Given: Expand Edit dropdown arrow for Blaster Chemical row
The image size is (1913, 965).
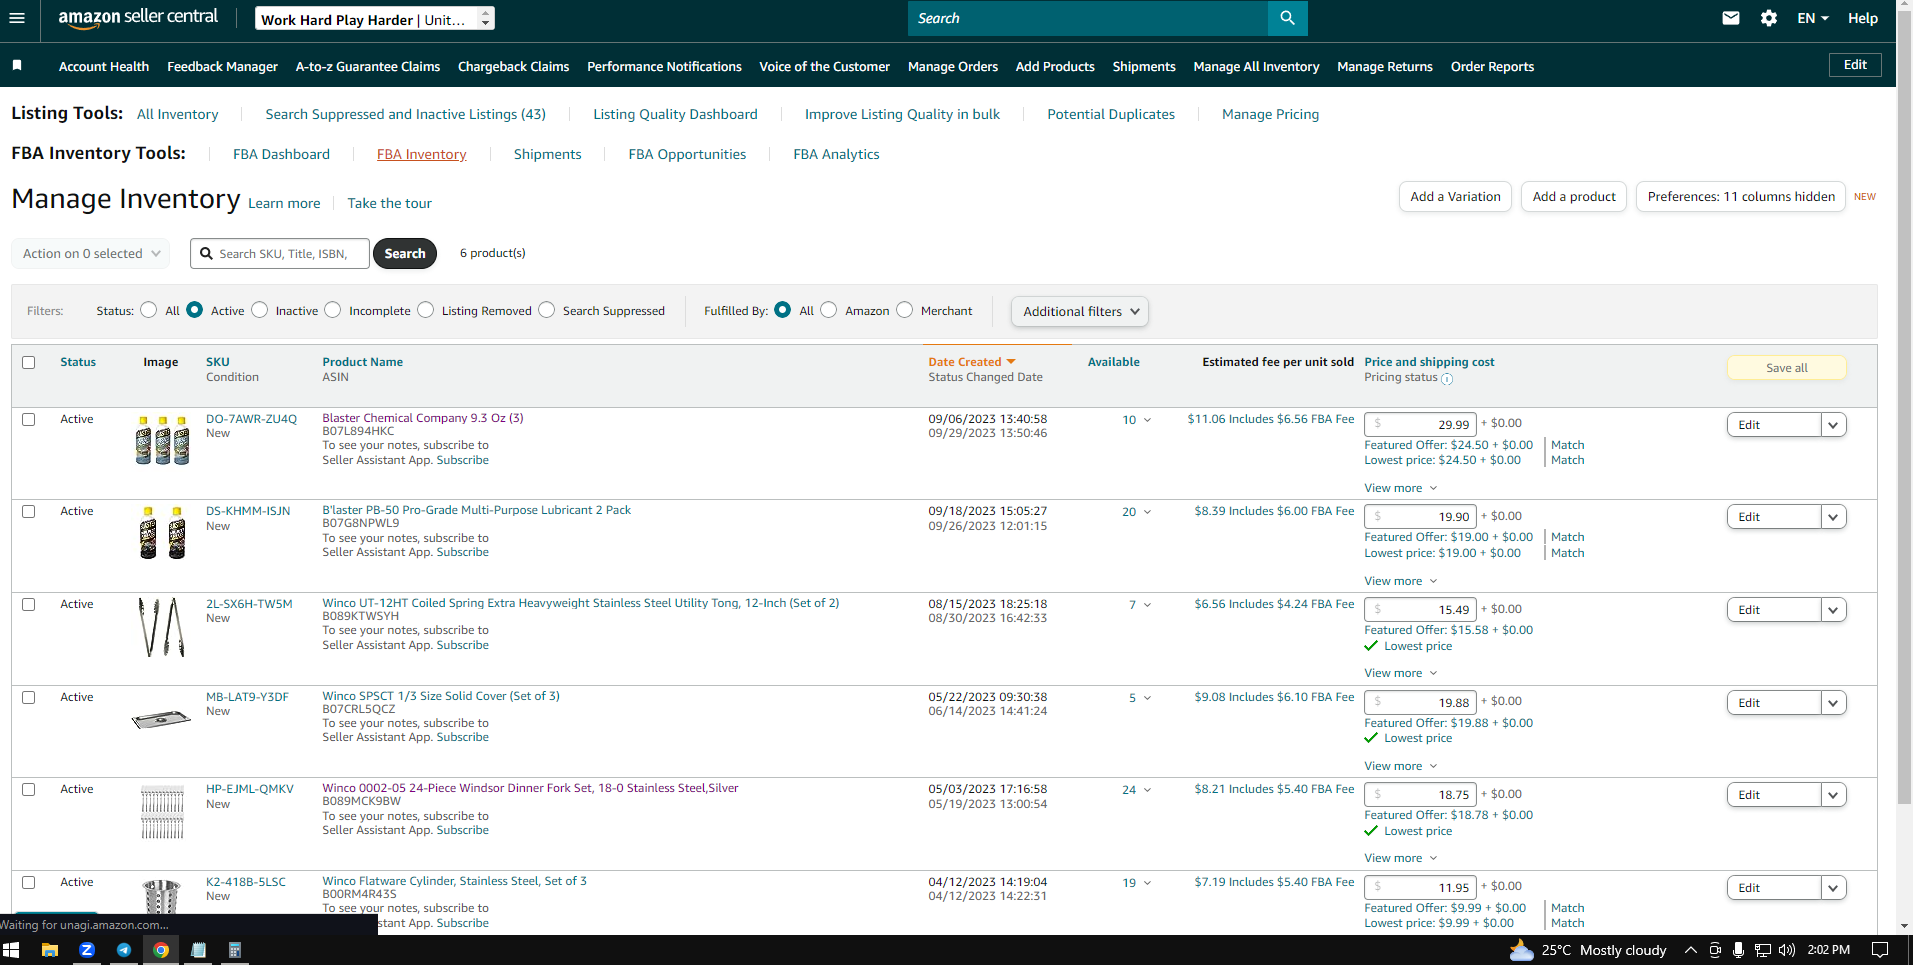Looking at the screenshot, I should coord(1833,425).
